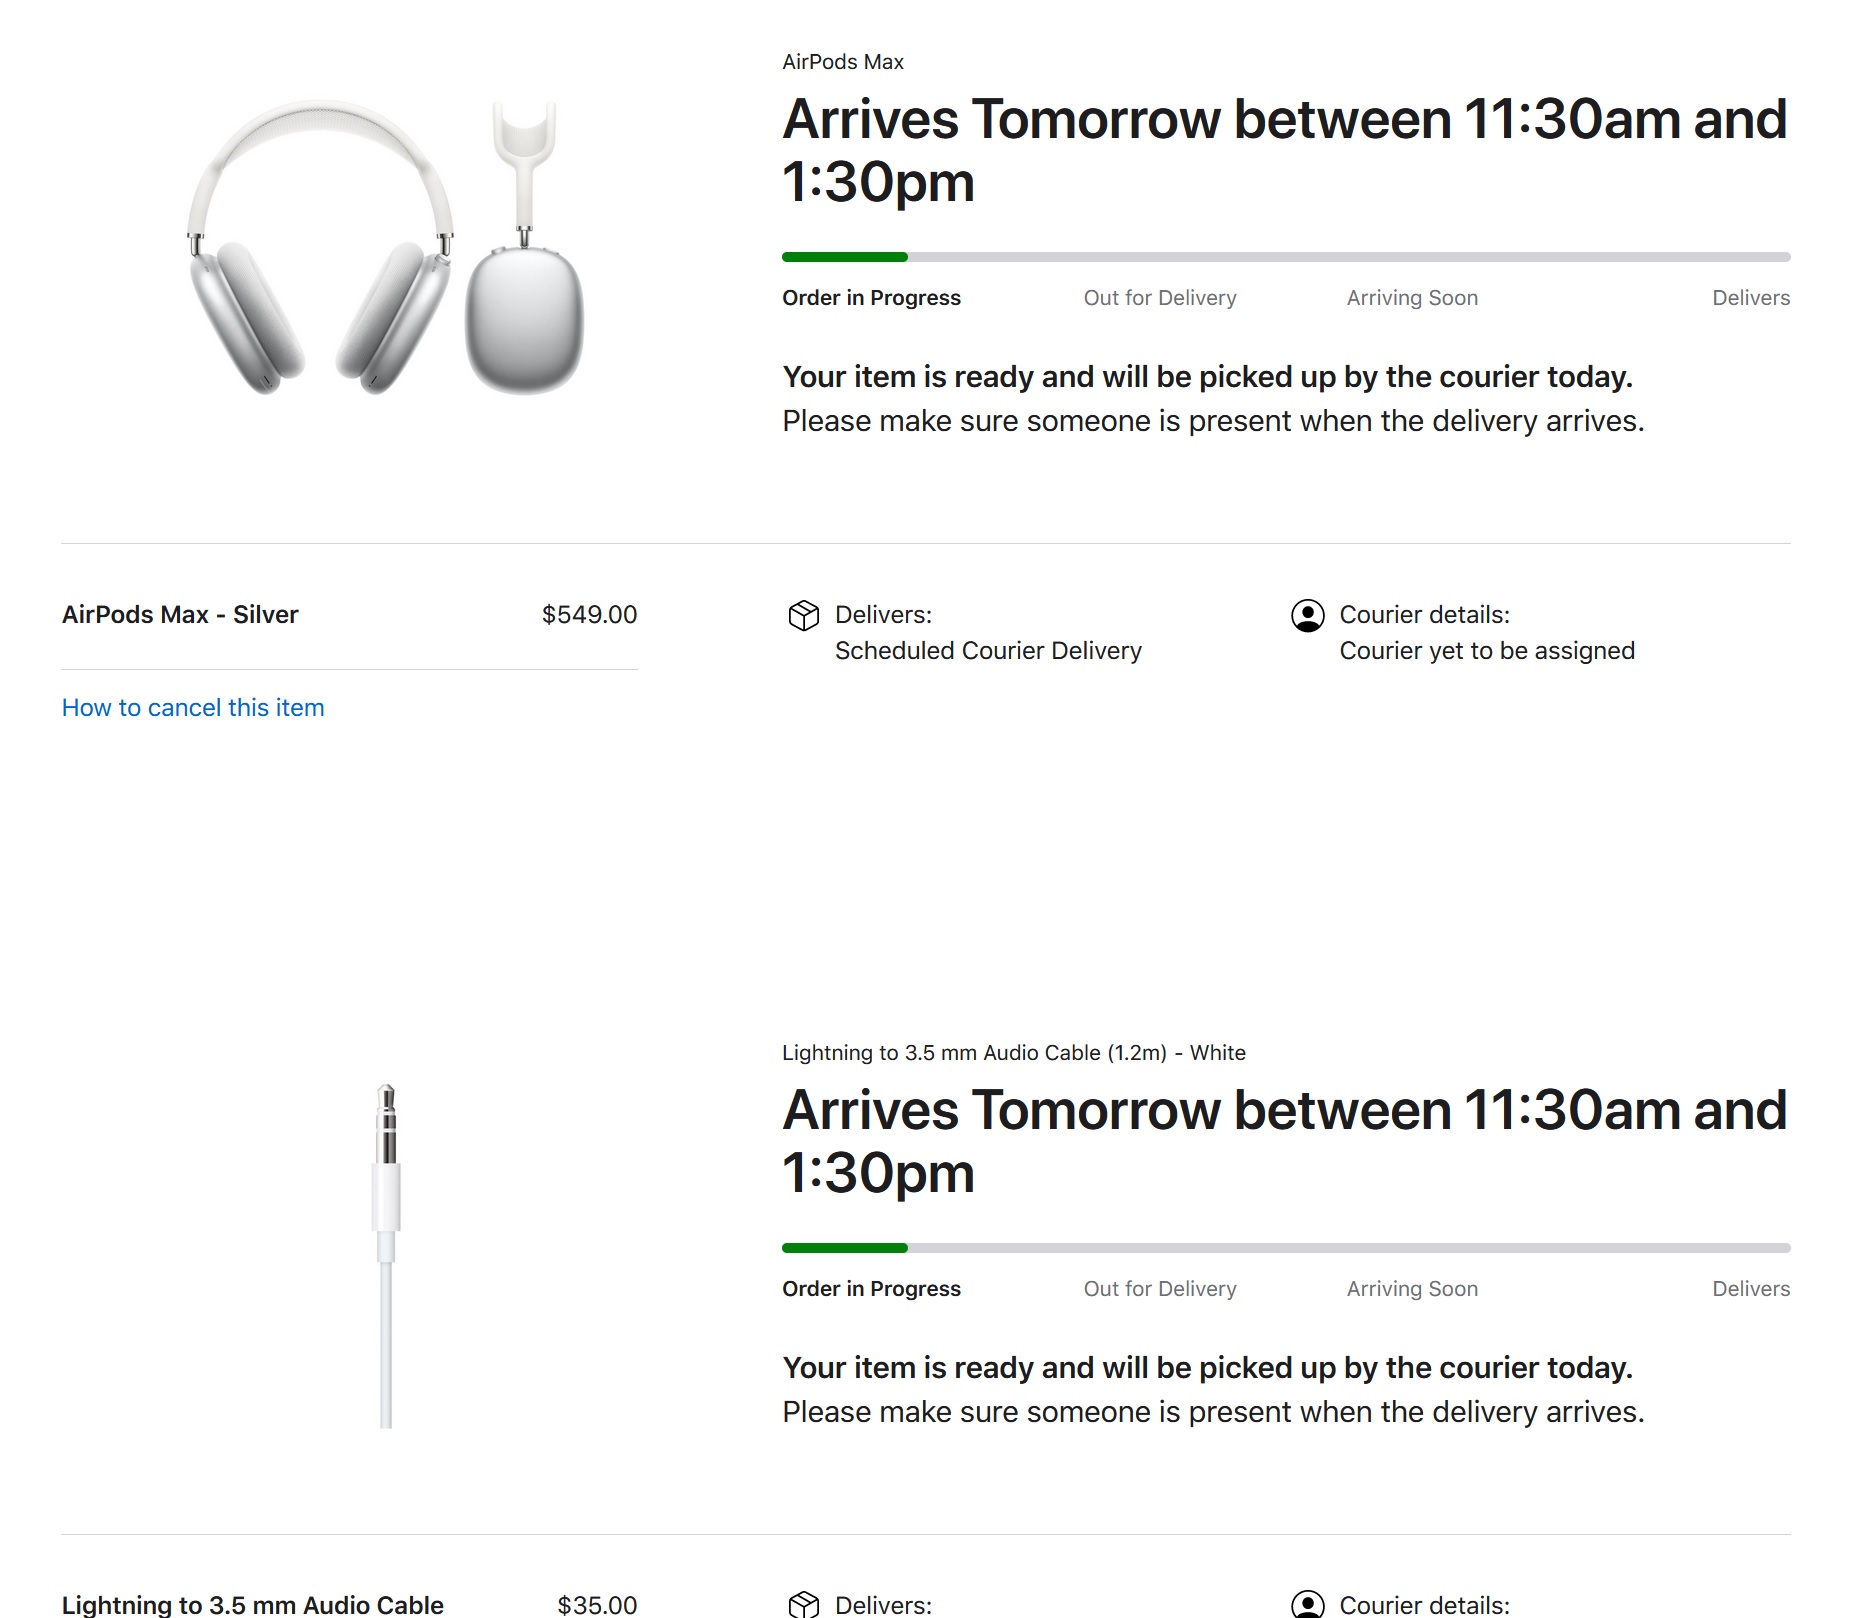1855x1618 pixels.
Task: Click 'Courier yet to be assigned' text
Action: tap(1487, 651)
